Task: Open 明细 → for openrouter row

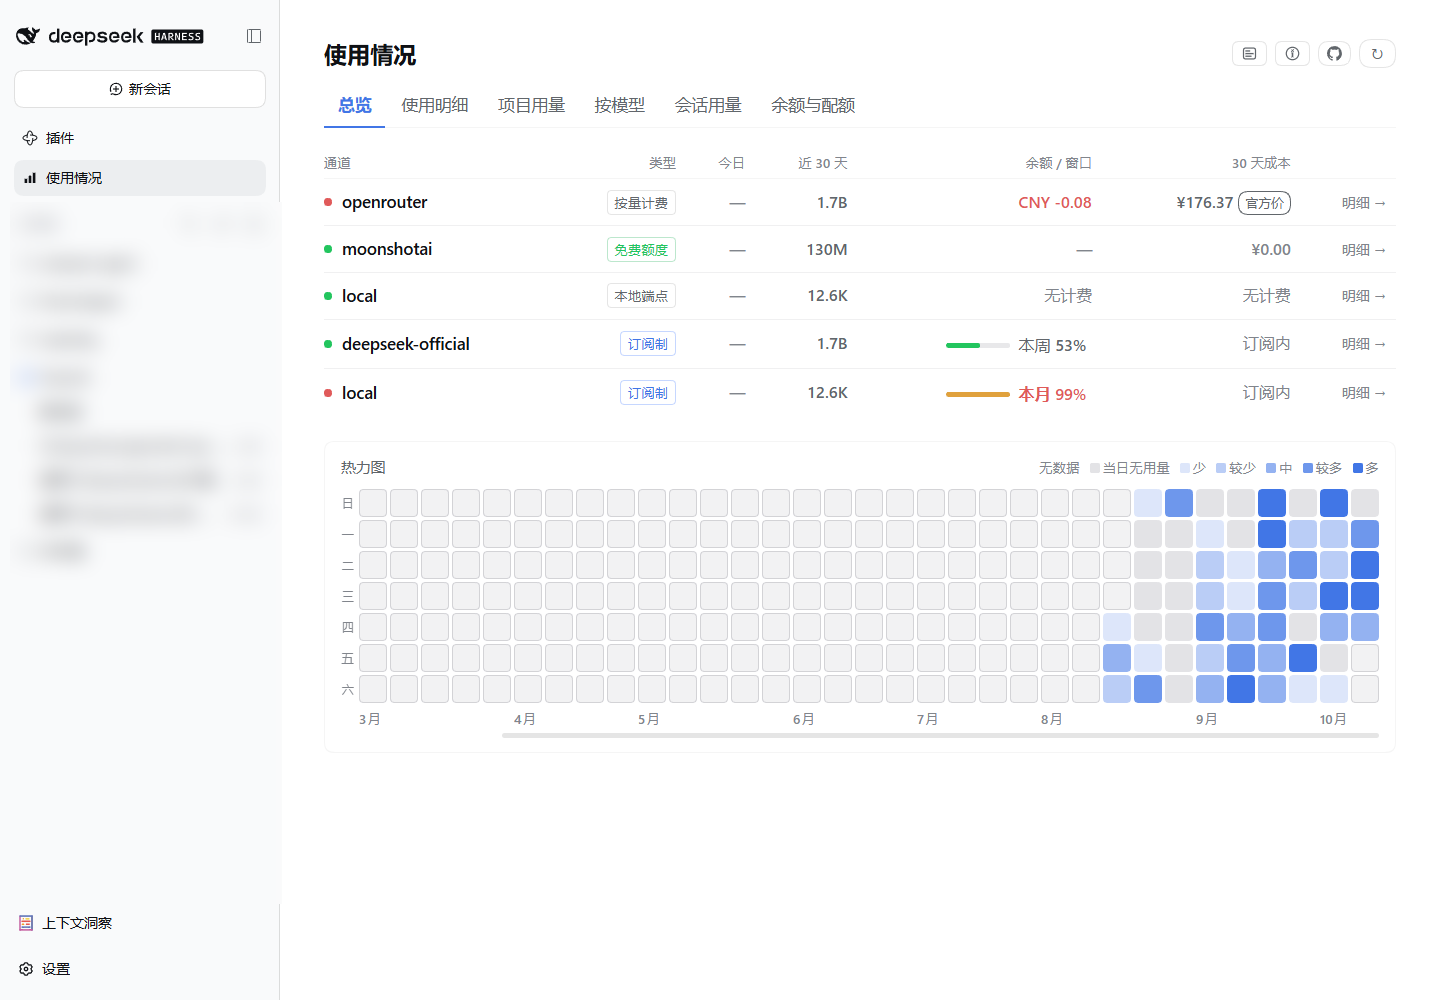Action: coord(1363,203)
